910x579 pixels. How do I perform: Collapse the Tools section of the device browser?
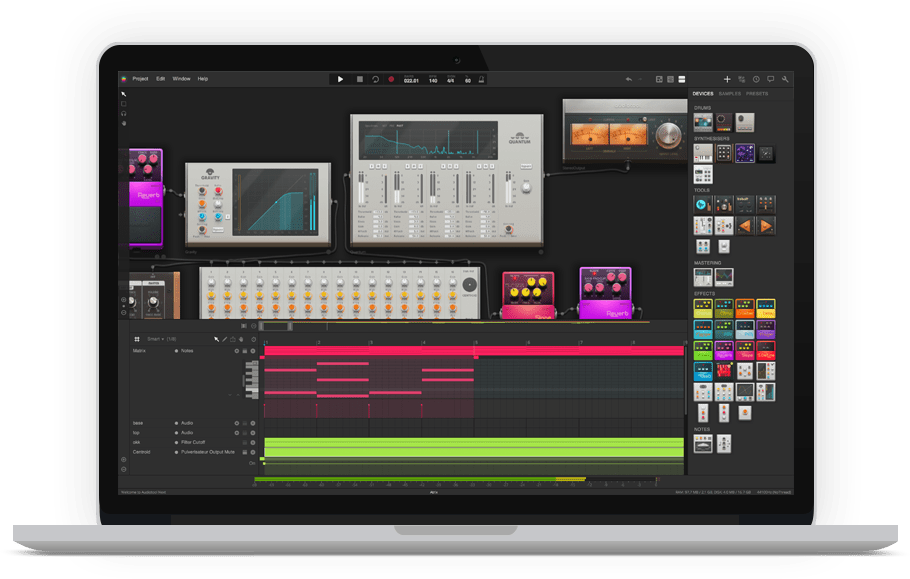point(701,188)
